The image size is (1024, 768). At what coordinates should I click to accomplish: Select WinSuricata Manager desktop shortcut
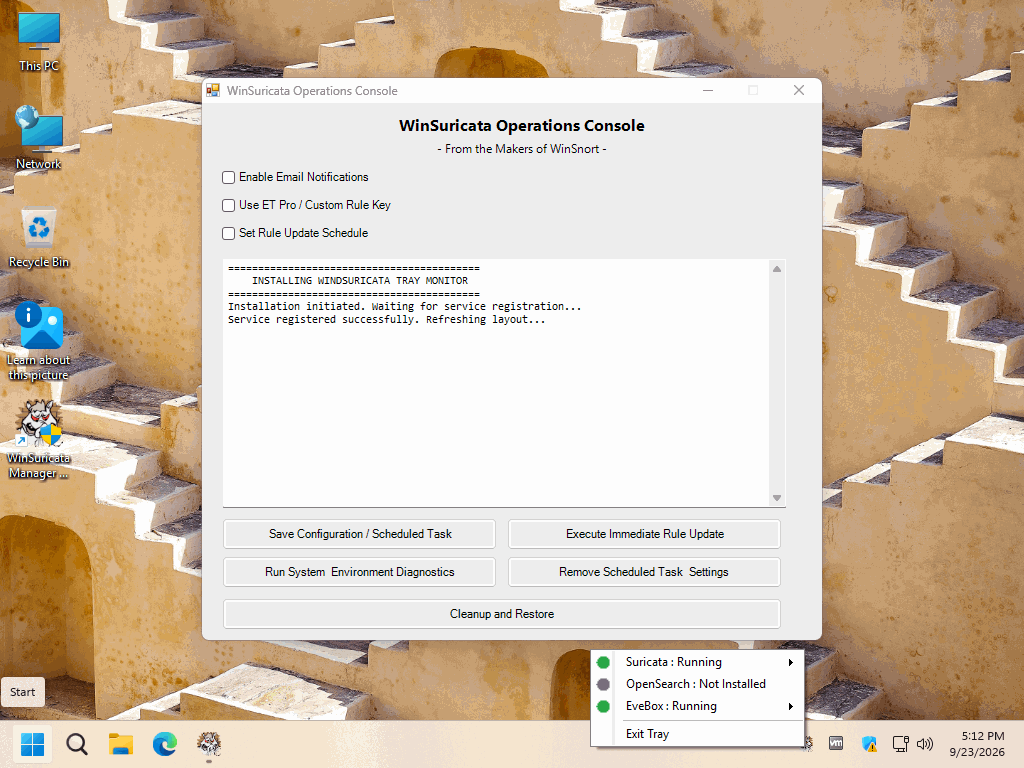[x=39, y=440]
